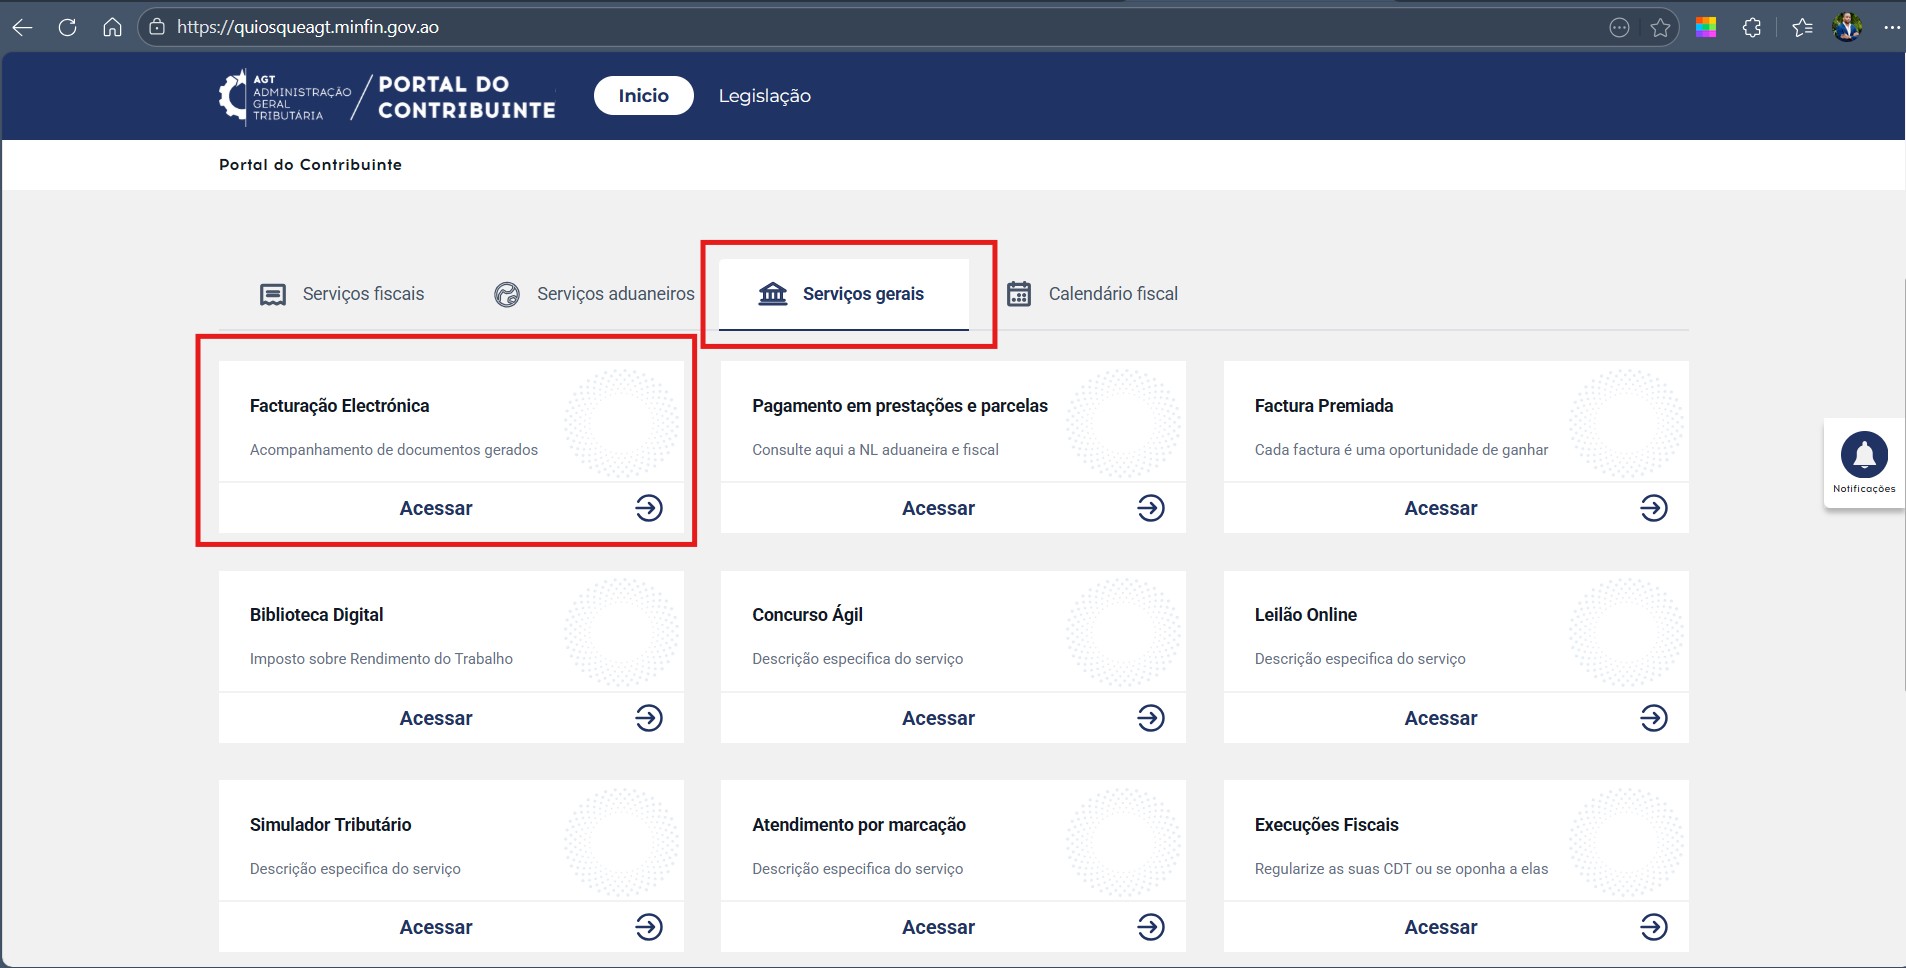
Task: Switch to Serviços fiscais tab
Action: 342,294
